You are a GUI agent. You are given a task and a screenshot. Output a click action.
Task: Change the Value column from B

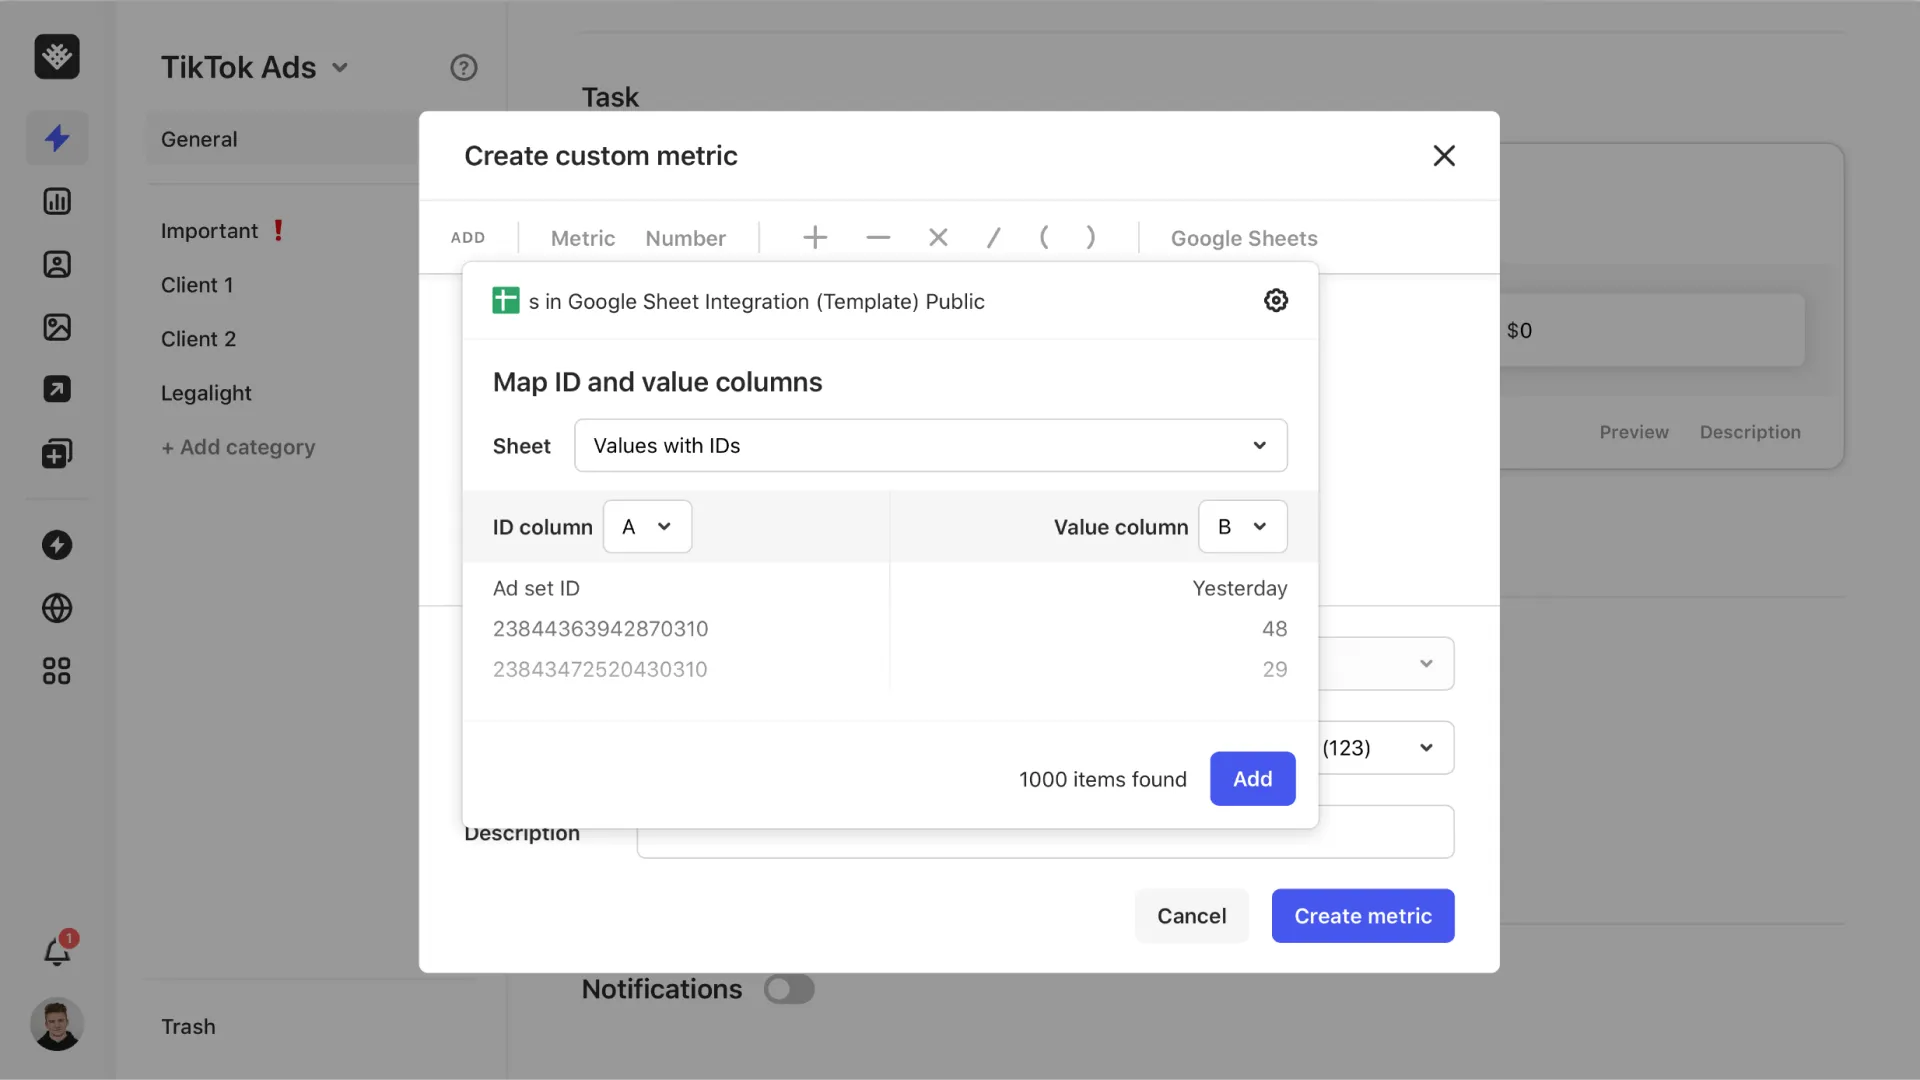click(x=1242, y=526)
